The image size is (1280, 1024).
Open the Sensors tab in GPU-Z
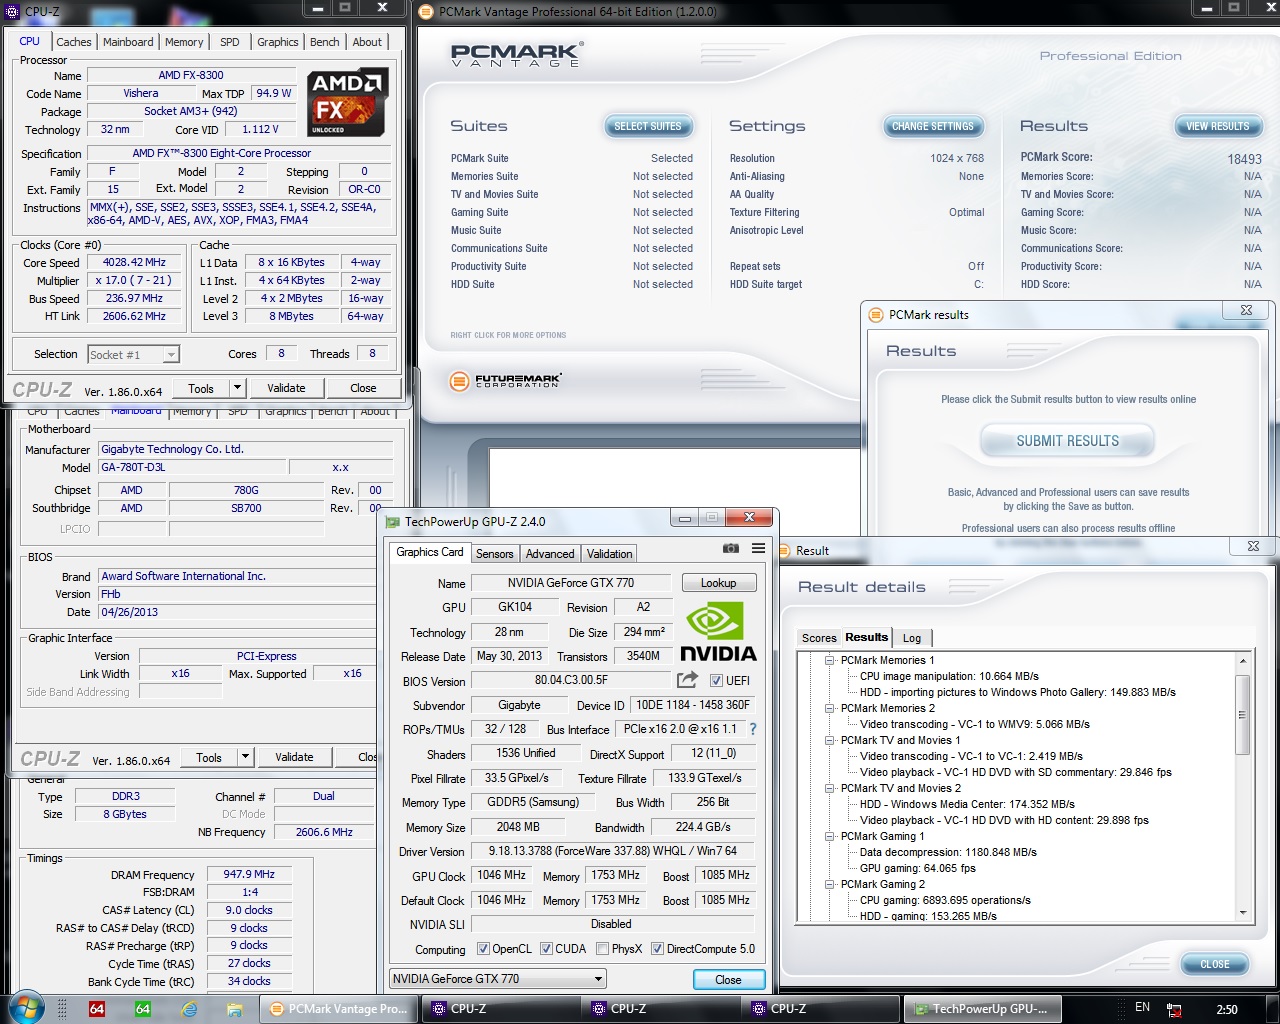[x=494, y=554]
